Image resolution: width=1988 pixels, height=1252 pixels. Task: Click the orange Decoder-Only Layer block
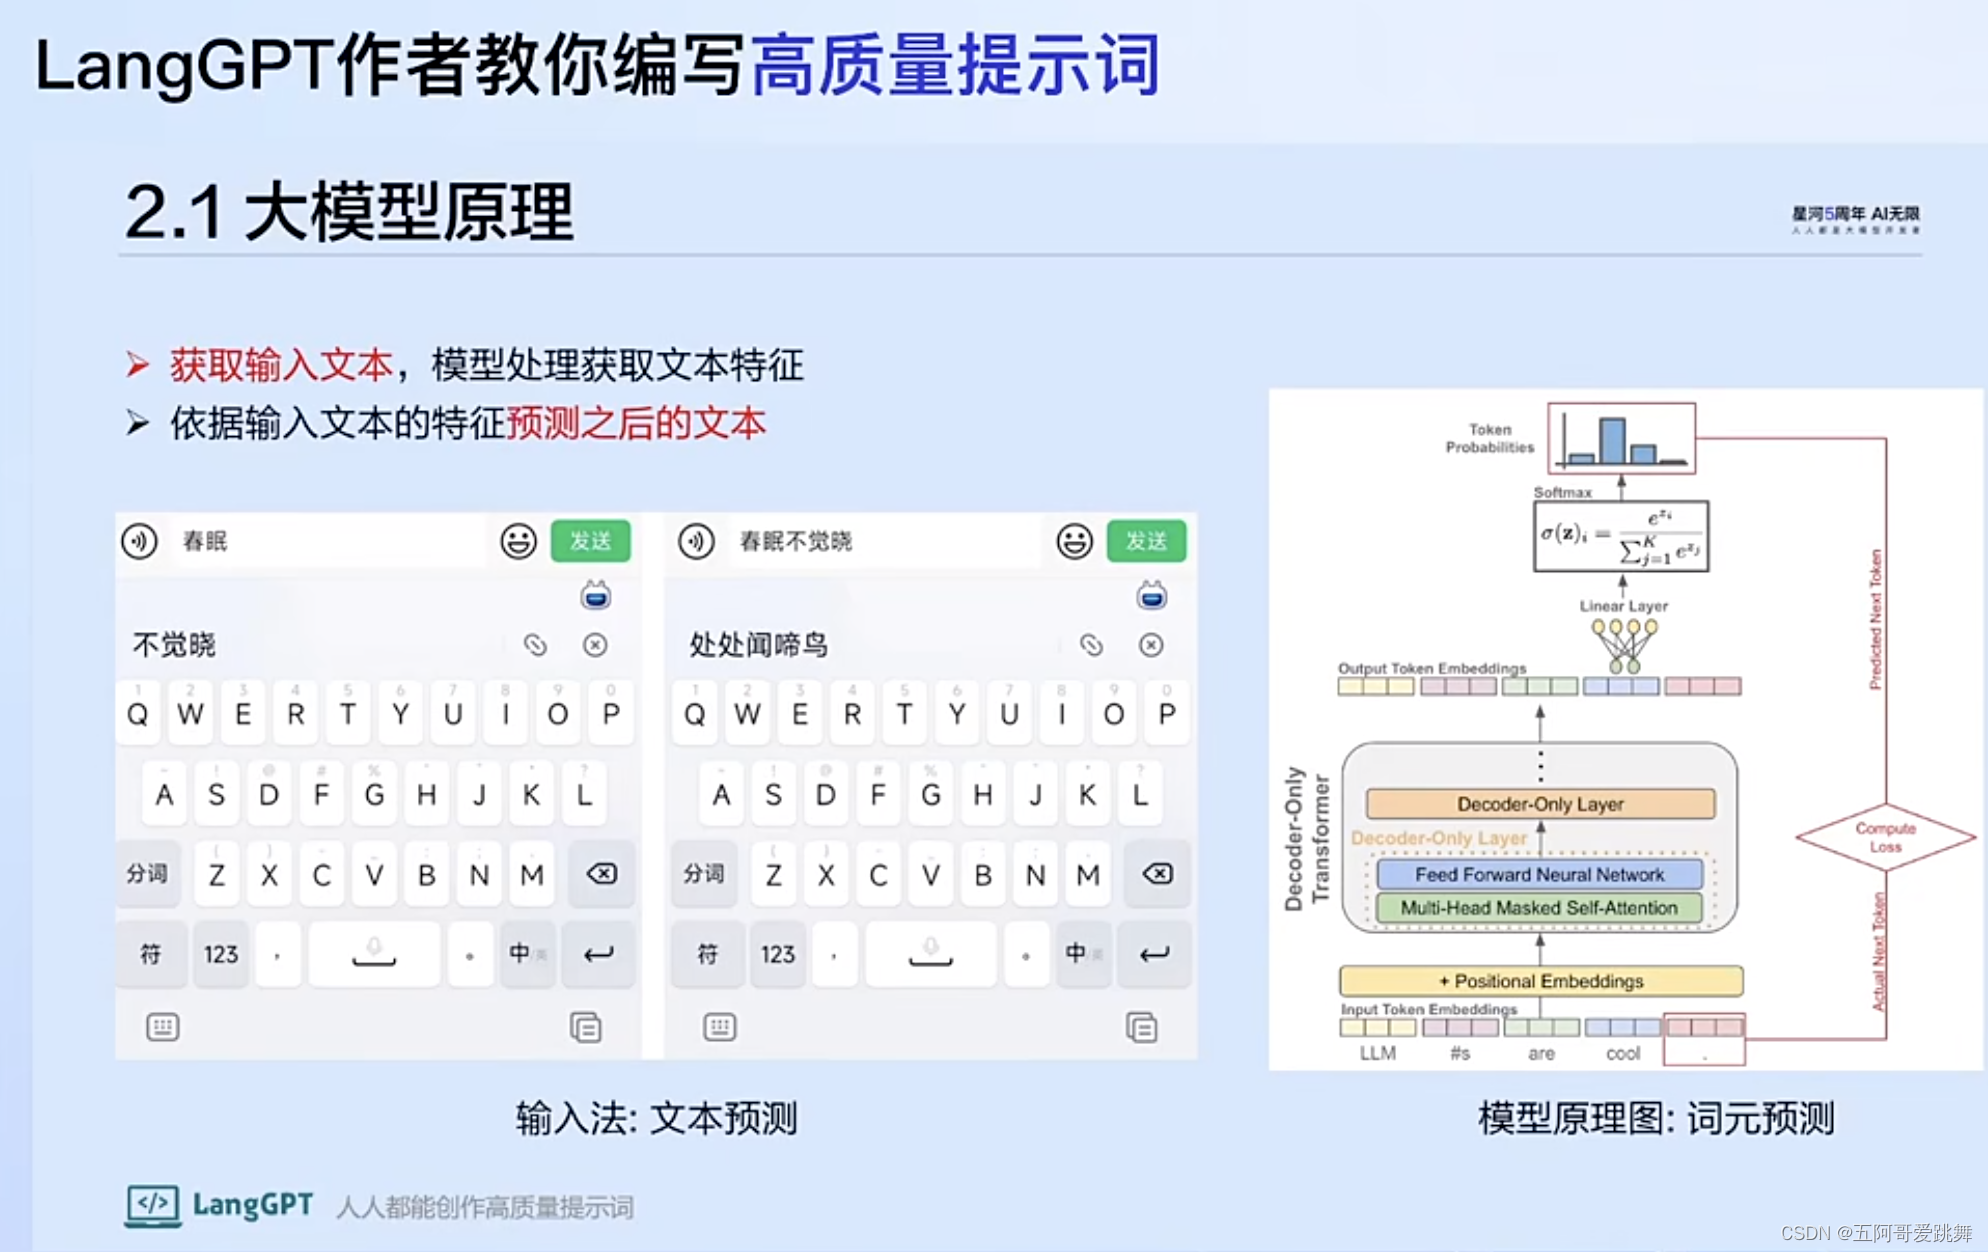coord(1540,804)
